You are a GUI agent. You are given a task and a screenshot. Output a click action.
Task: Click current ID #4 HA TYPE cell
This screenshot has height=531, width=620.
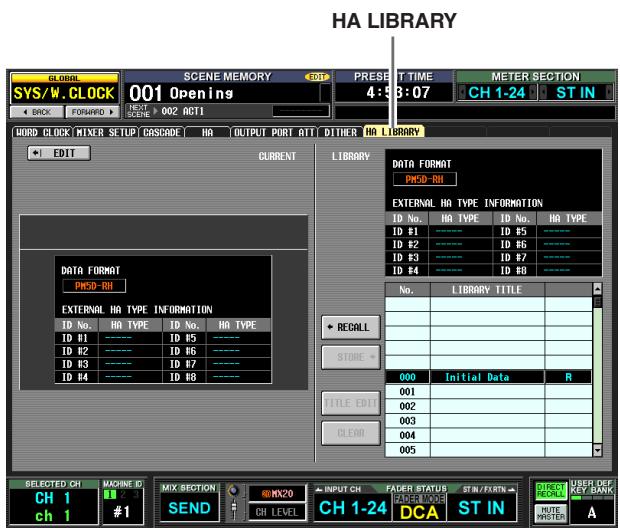pyautogui.click(x=130, y=377)
